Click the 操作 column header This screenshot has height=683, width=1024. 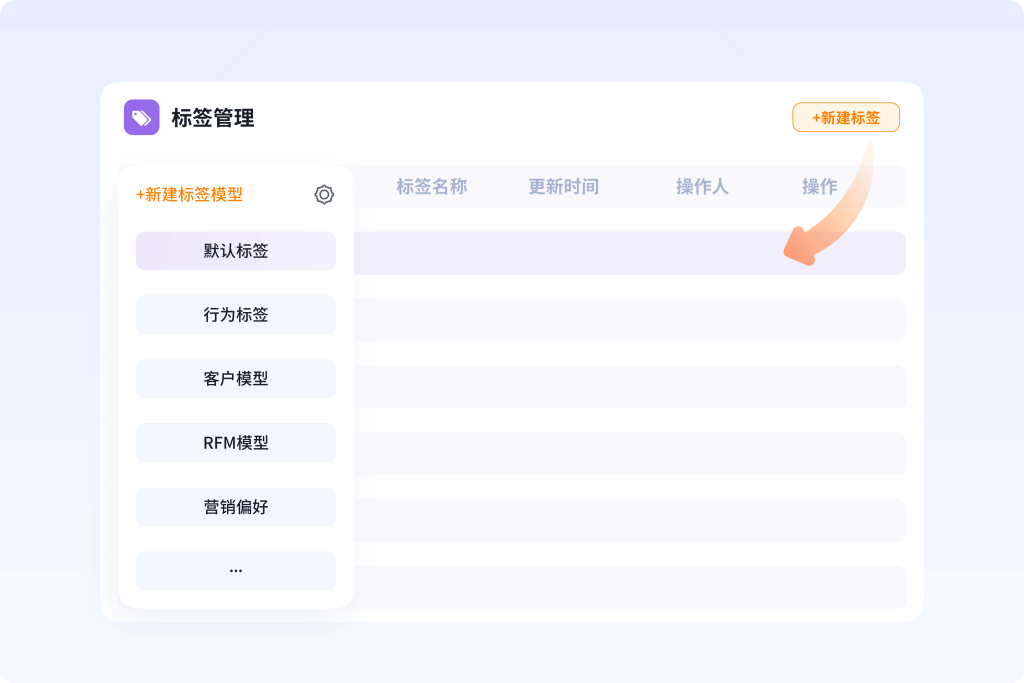point(819,187)
